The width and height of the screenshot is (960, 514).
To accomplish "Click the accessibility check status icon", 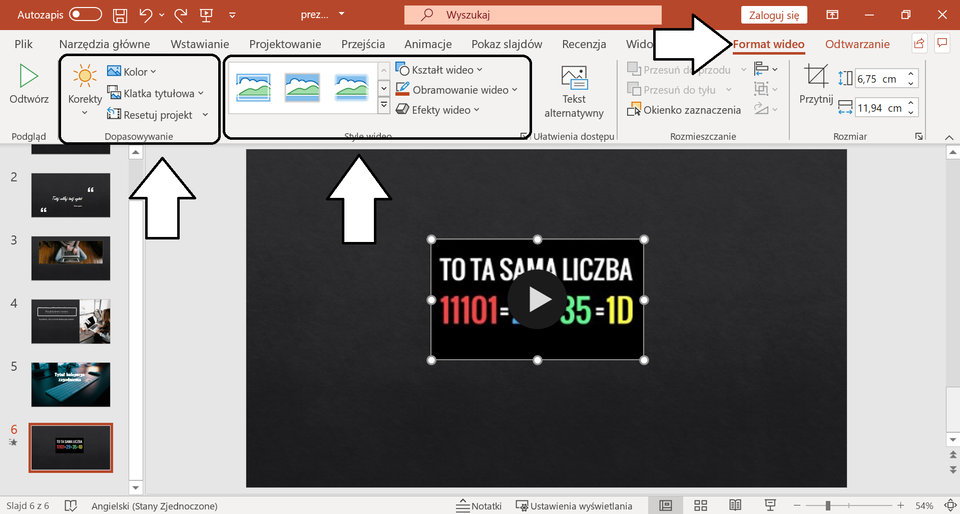I will [72, 506].
